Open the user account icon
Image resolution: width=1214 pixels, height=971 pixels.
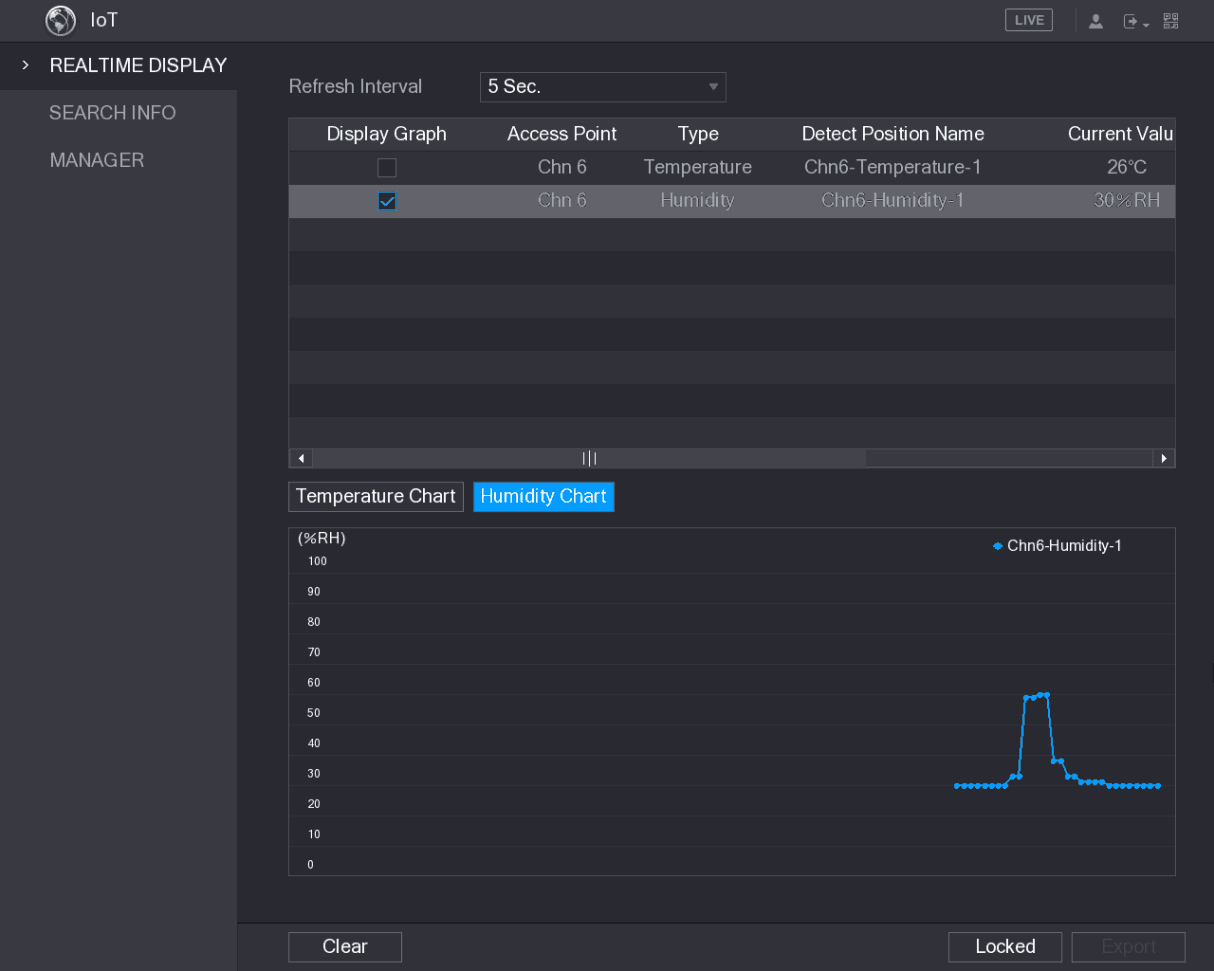1096,21
